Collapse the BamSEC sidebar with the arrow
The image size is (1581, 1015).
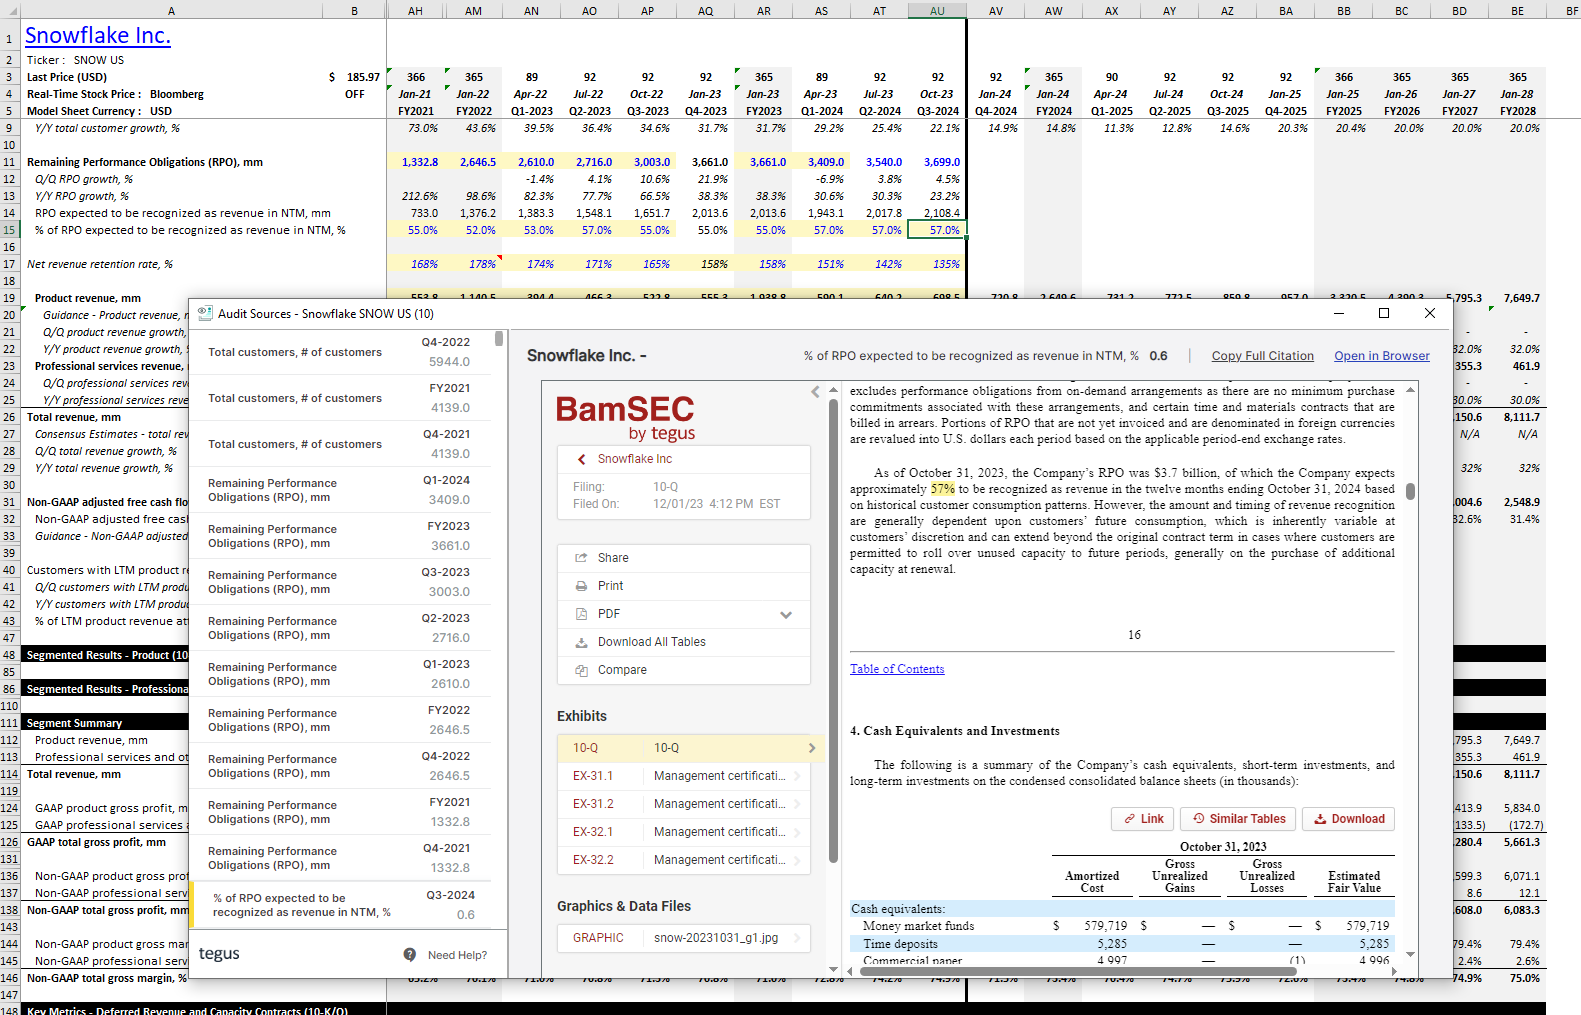coord(815,392)
